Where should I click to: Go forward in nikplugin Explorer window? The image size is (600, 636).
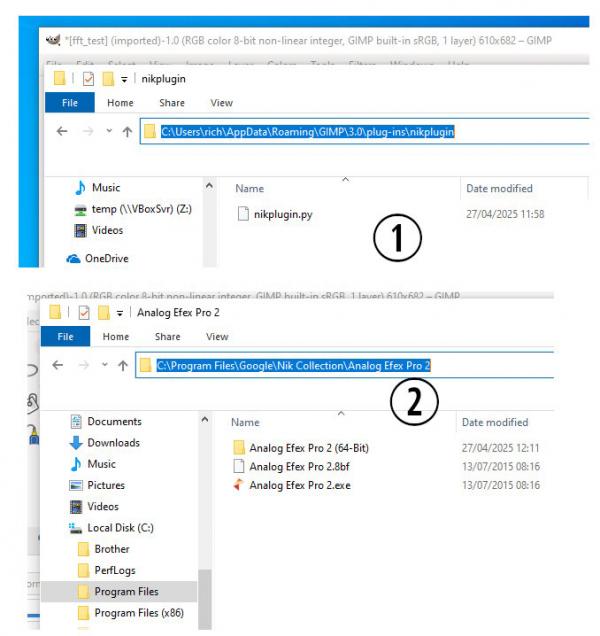coord(88,131)
